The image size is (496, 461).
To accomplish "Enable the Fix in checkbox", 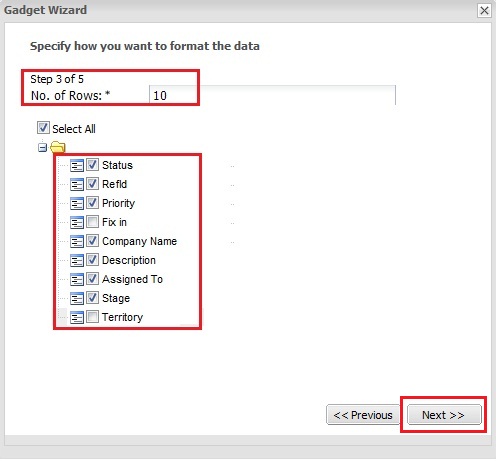I will (x=92, y=221).
